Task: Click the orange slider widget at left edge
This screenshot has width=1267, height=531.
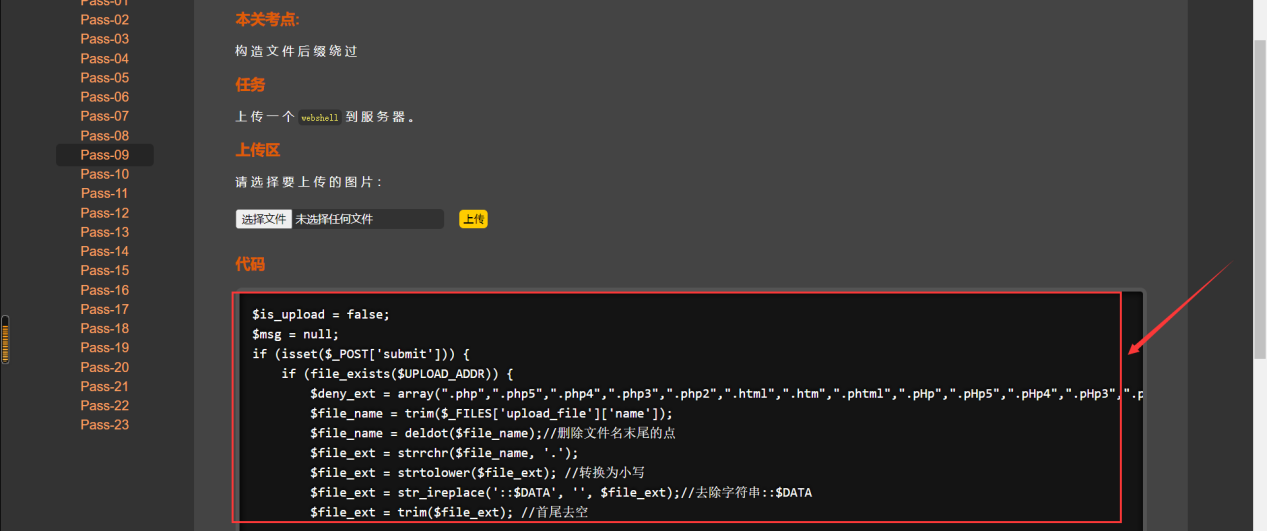Action: [x=5, y=339]
